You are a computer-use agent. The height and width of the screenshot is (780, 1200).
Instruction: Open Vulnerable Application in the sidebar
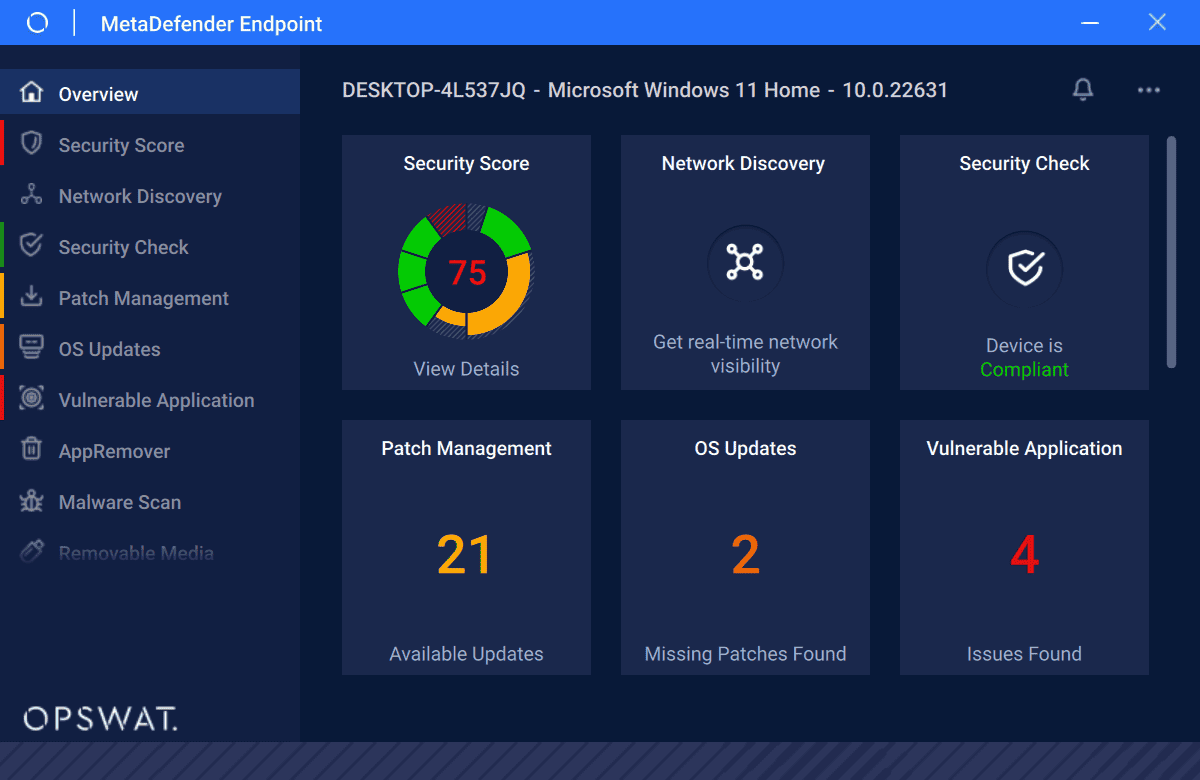coord(150,399)
